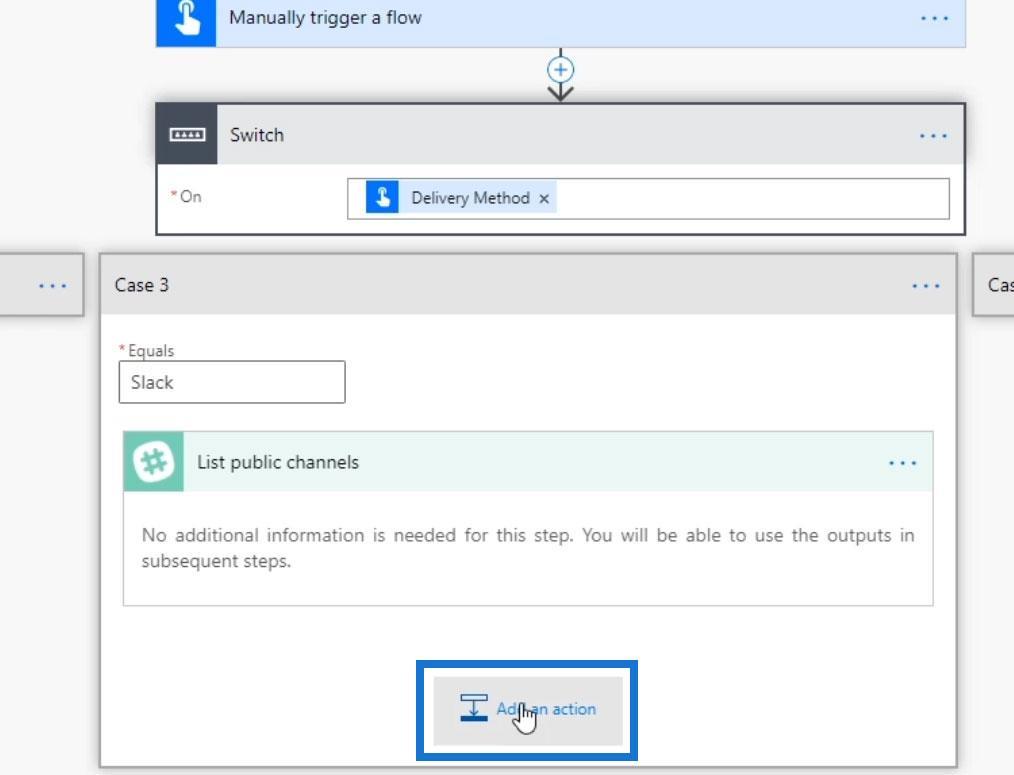Click the Slack hashtag icon

(153, 462)
